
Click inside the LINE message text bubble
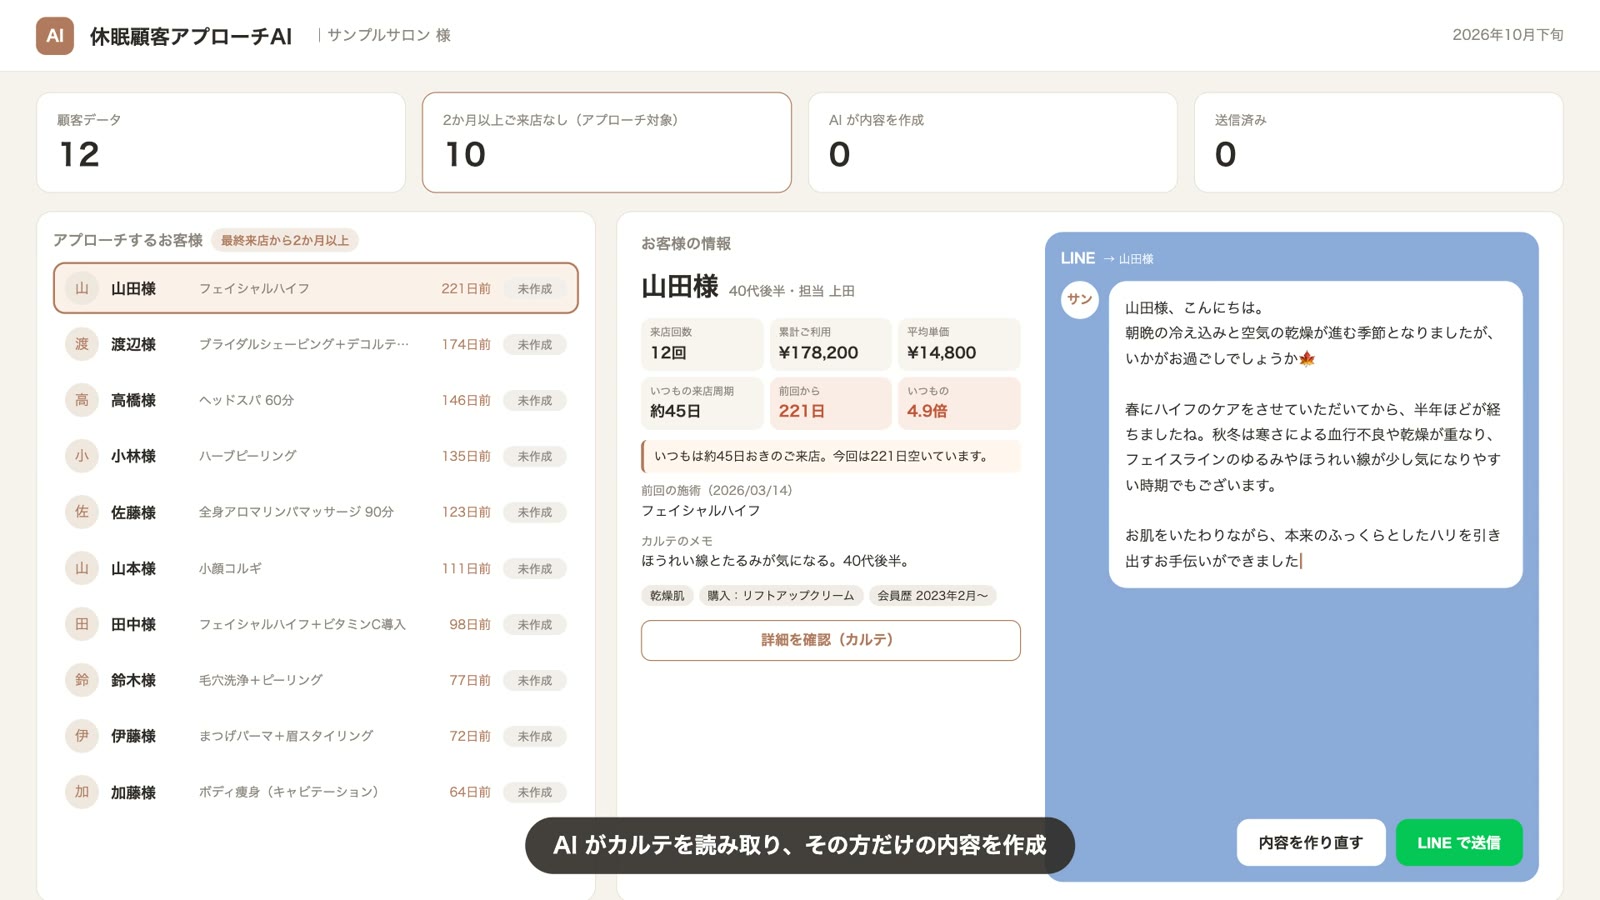tap(1315, 434)
